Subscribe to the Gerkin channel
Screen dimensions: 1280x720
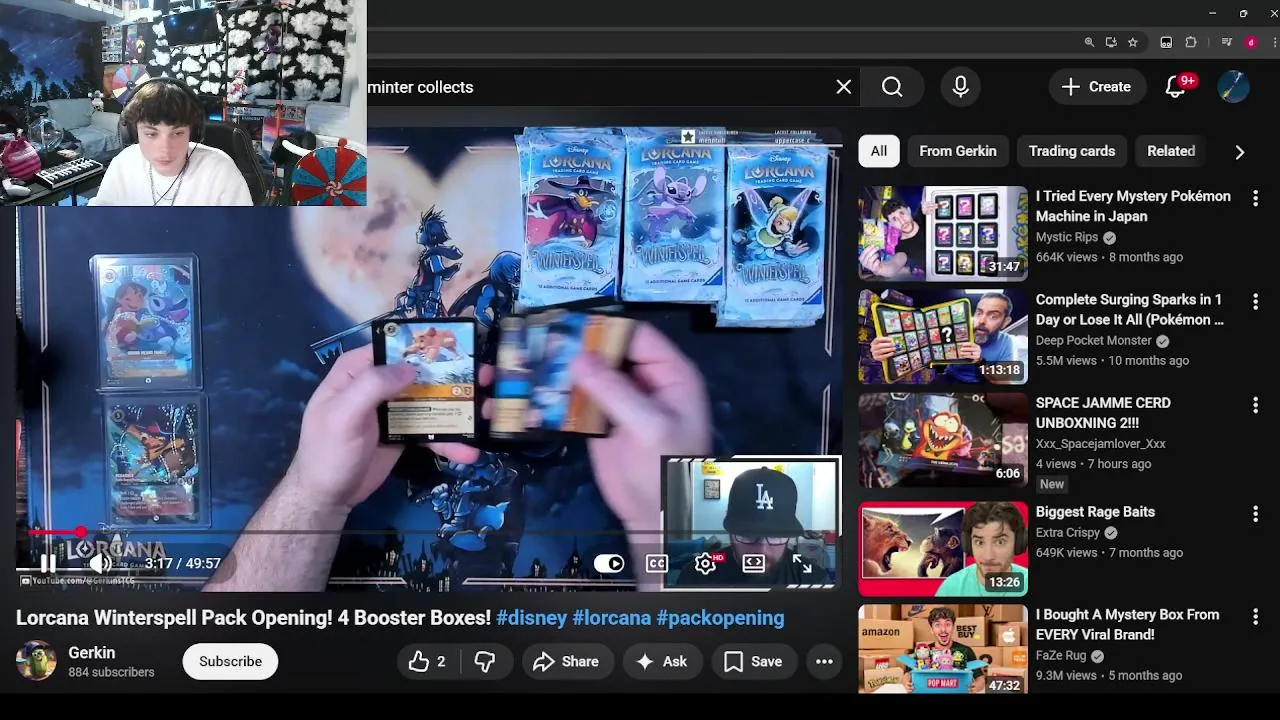click(230, 661)
